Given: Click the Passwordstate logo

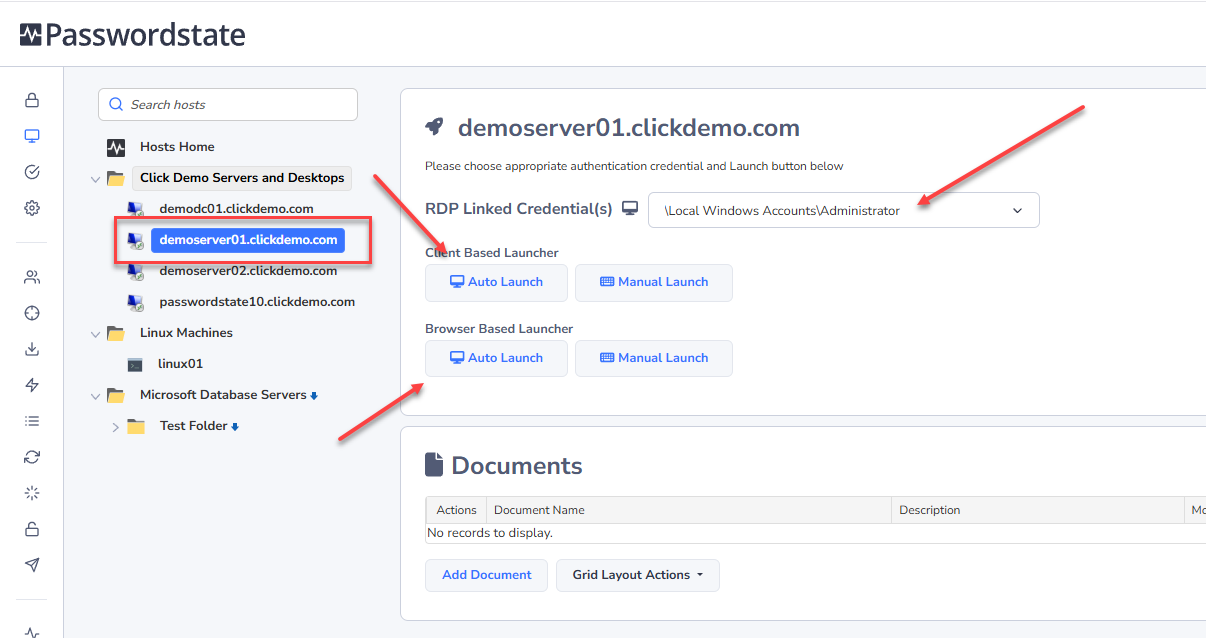Looking at the screenshot, I should click(x=132, y=36).
